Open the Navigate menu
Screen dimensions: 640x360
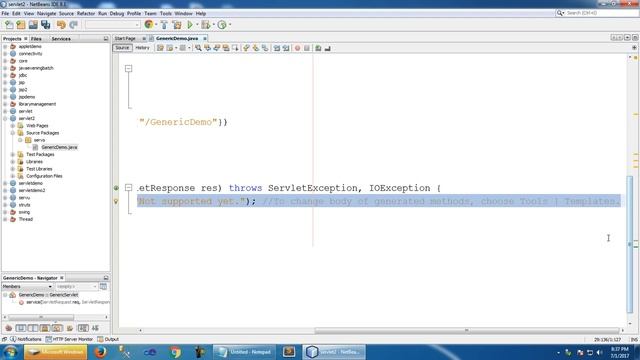[47, 13]
